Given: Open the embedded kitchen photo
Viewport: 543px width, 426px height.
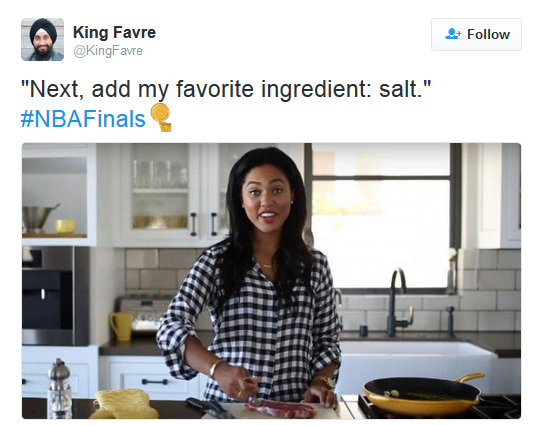Looking at the screenshot, I should click(271, 281).
